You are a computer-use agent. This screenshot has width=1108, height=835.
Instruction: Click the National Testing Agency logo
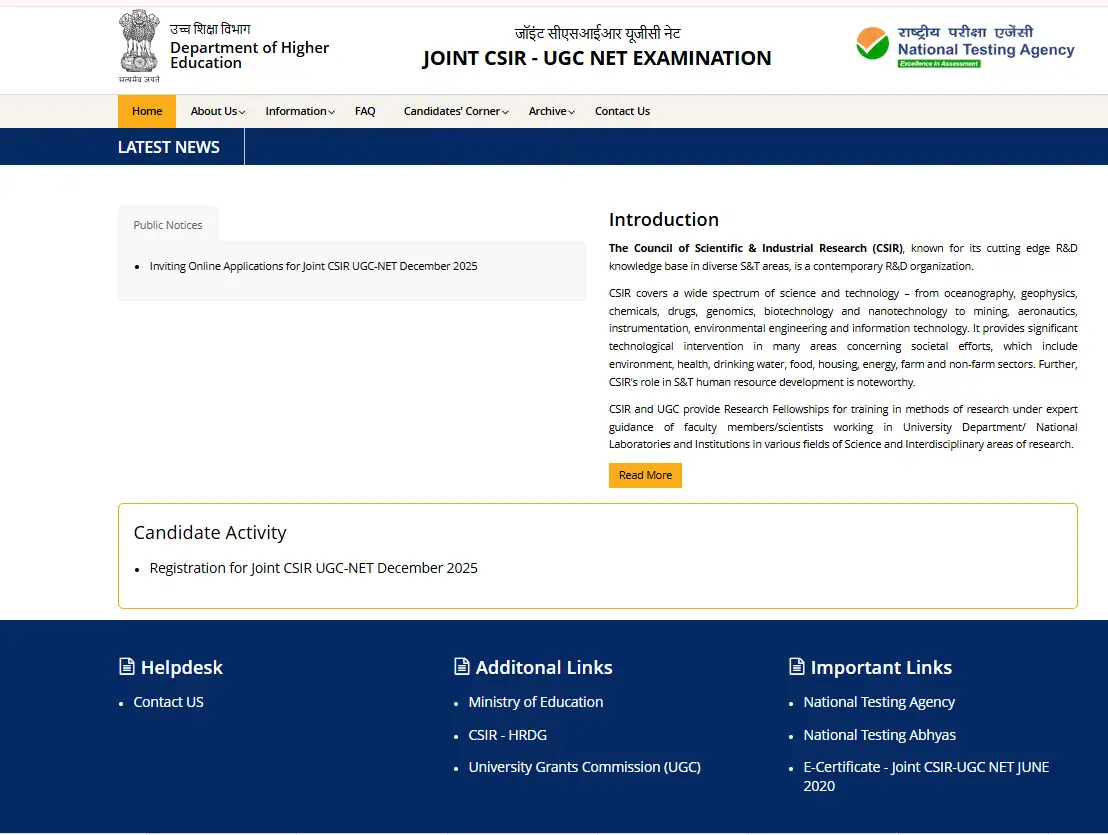(x=963, y=44)
